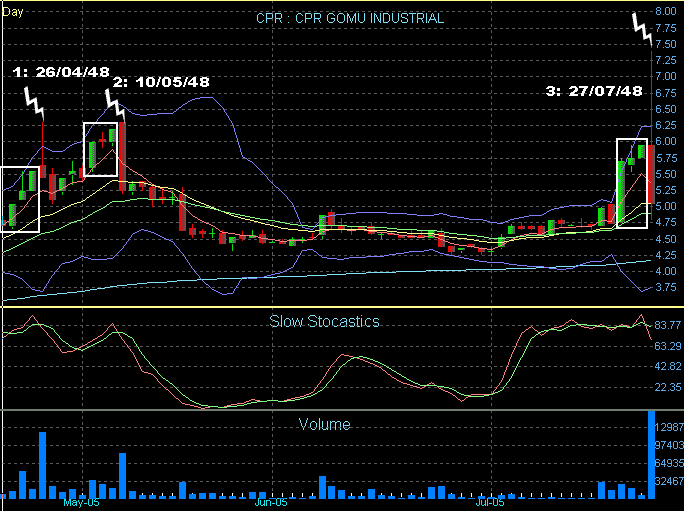The image size is (684, 511).
Task: Click the 4.75 price axis label
Action: 666,223
